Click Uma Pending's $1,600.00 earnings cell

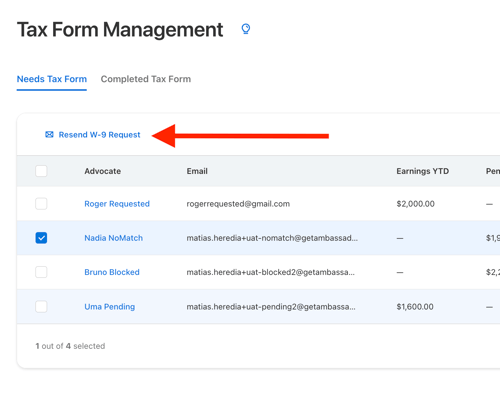415,306
